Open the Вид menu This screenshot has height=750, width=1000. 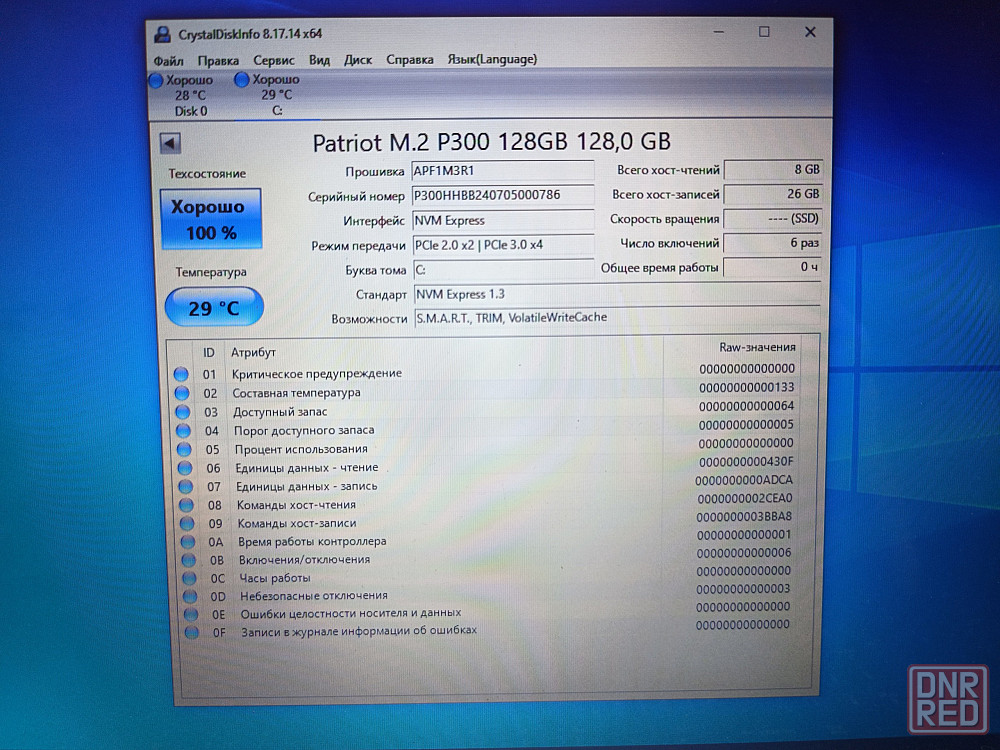tap(320, 60)
